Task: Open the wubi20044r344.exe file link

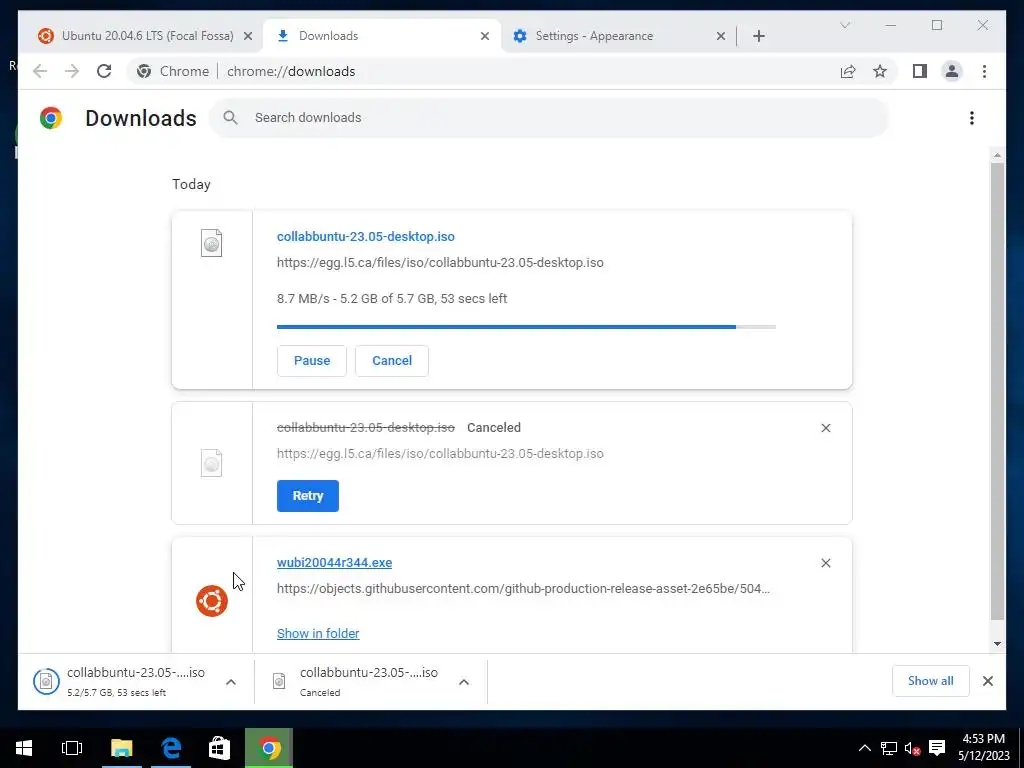Action: pyautogui.click(x=334, y=562)
